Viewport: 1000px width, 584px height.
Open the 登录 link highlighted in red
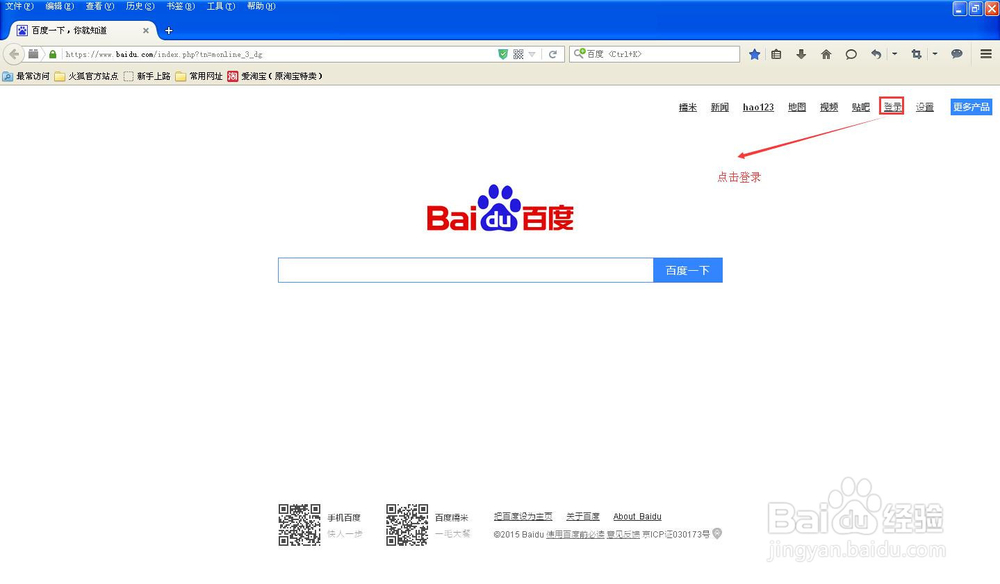click(x=891, y=107)
